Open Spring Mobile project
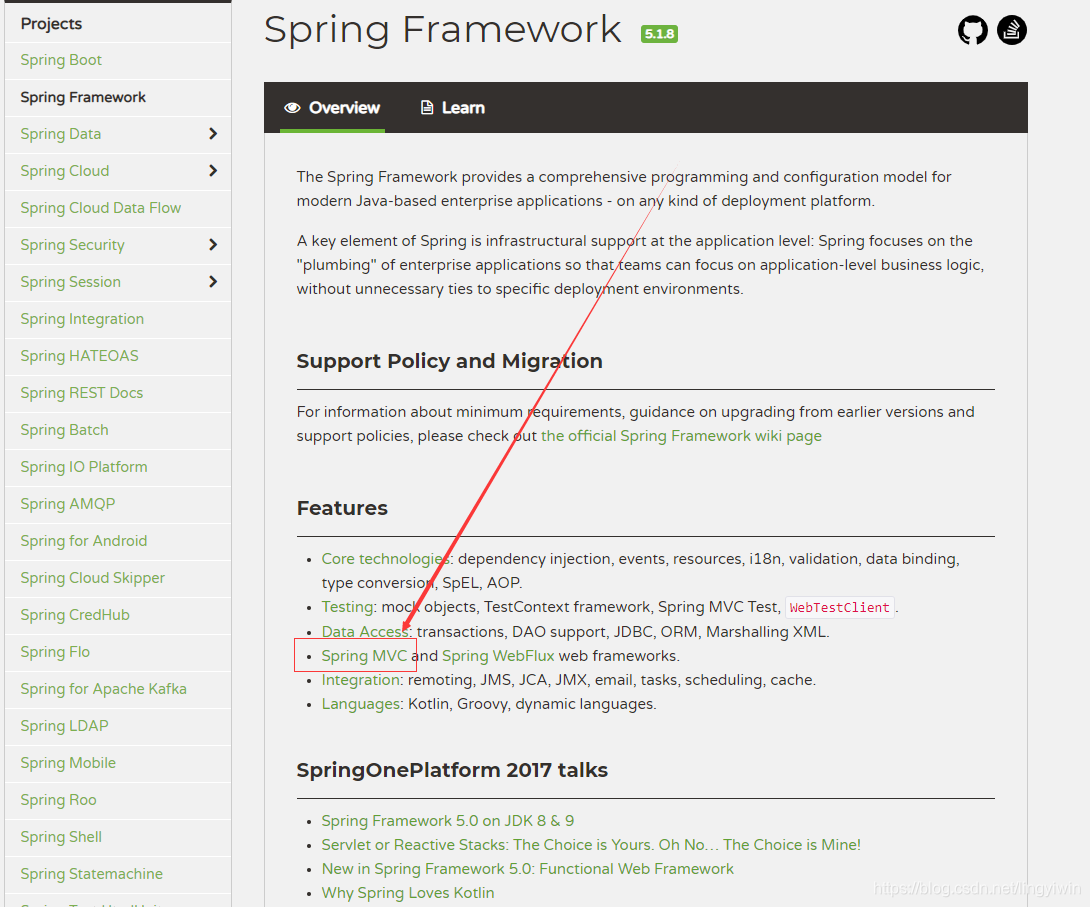The height and width of the screenshot is (907, 1090). (67, 763)
